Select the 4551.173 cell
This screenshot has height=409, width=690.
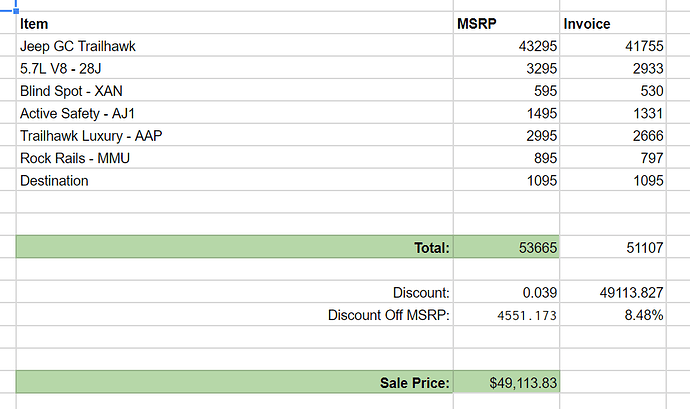pyautogui.click(x=506, y=314)
